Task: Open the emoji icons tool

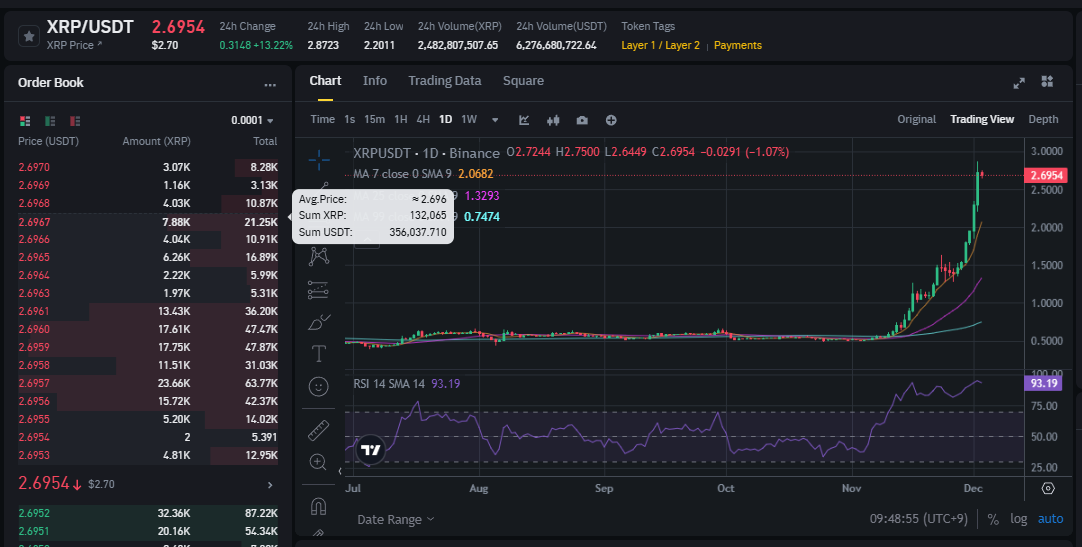Action: tap(319, 386)
